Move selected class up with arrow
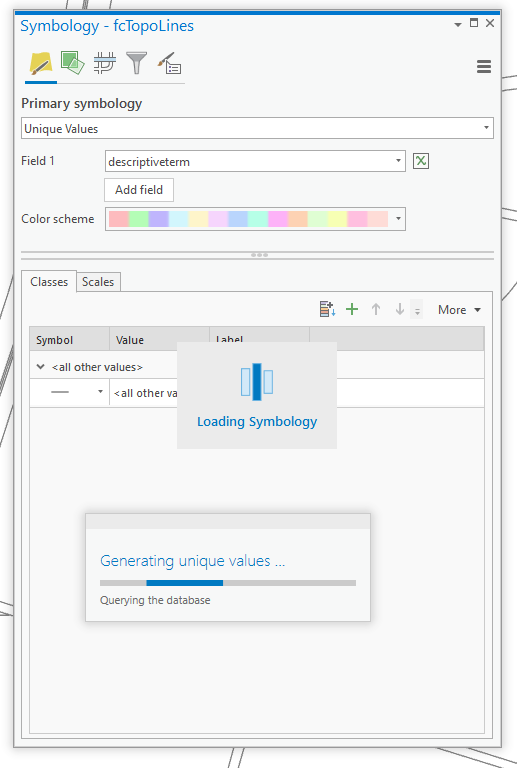This screenshot has width=517, height=768. pos(376,309)
